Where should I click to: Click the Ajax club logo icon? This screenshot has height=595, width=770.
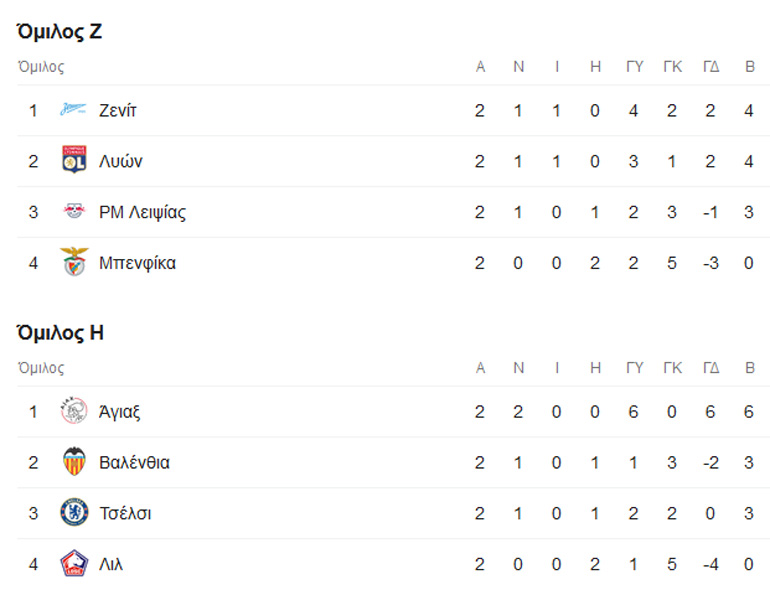click(x=74, y=412)
